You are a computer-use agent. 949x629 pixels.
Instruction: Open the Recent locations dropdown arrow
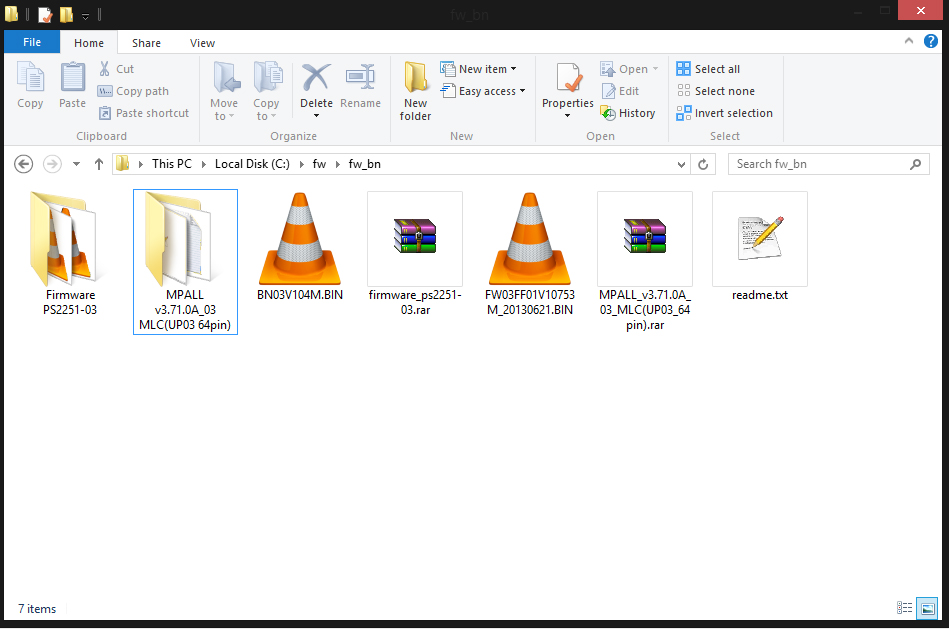[x=76, y=164]
